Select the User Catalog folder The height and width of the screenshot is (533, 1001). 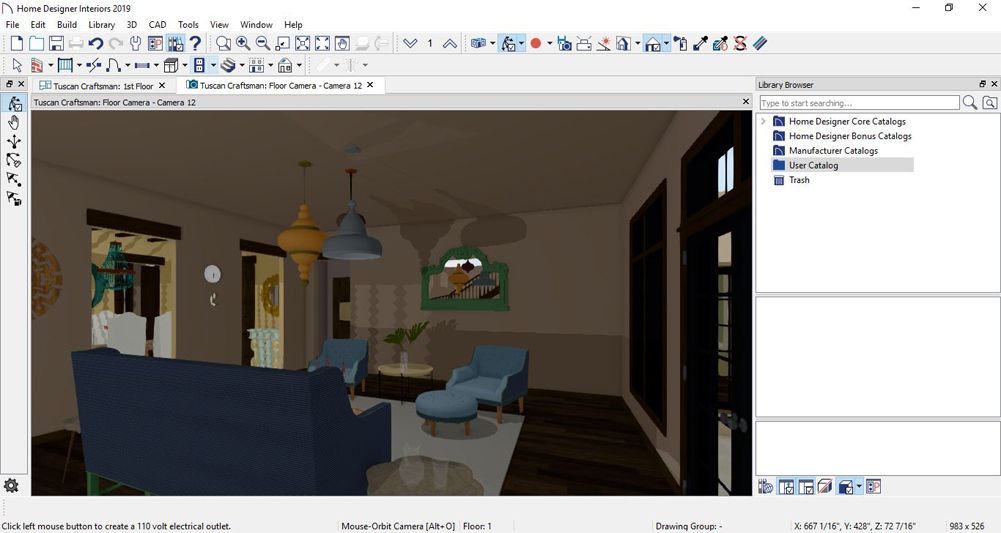[x=813, y=165]
